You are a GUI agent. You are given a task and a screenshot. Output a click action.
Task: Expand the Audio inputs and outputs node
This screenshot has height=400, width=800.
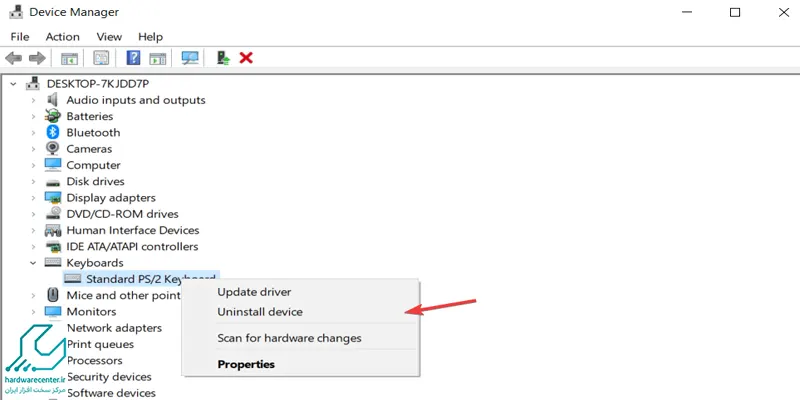[x=33, y=101]
